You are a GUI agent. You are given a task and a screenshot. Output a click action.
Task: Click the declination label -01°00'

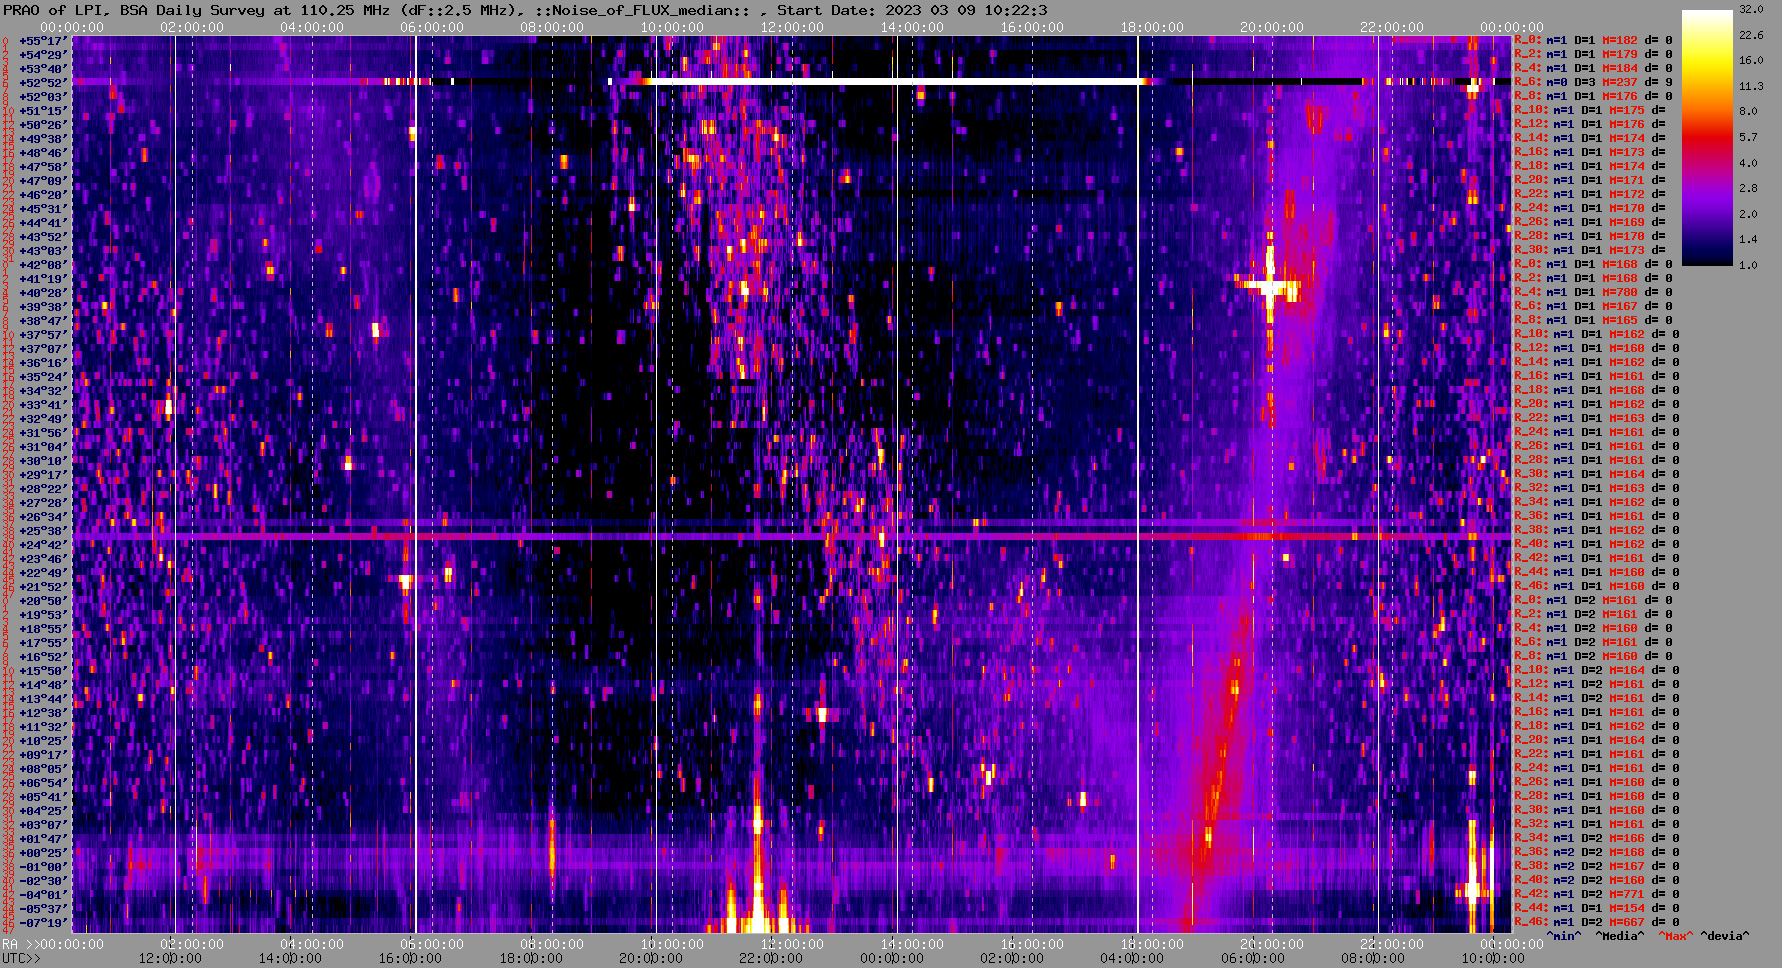point(42,867)
